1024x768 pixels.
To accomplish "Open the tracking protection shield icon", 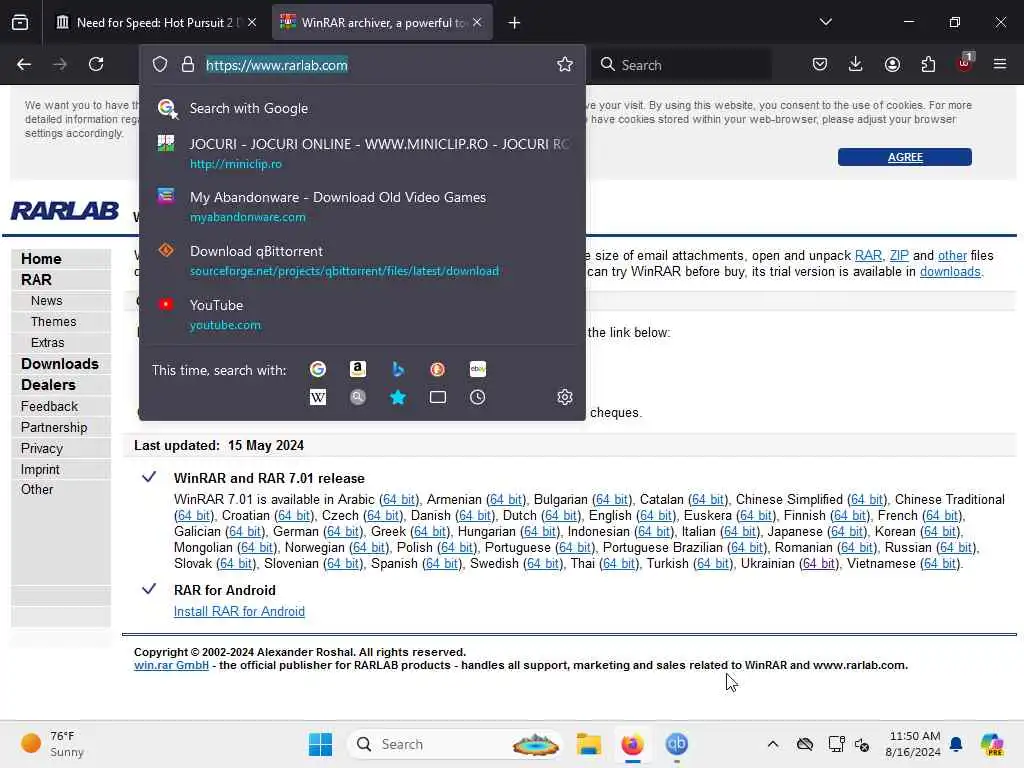I will (160, 65).
